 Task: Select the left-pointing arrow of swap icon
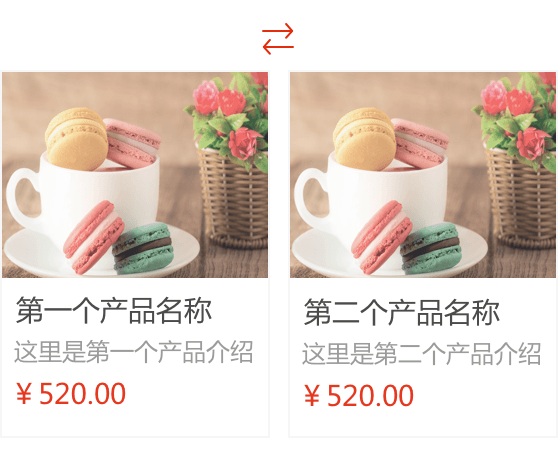pyautogui.click(x=278, y=47)
